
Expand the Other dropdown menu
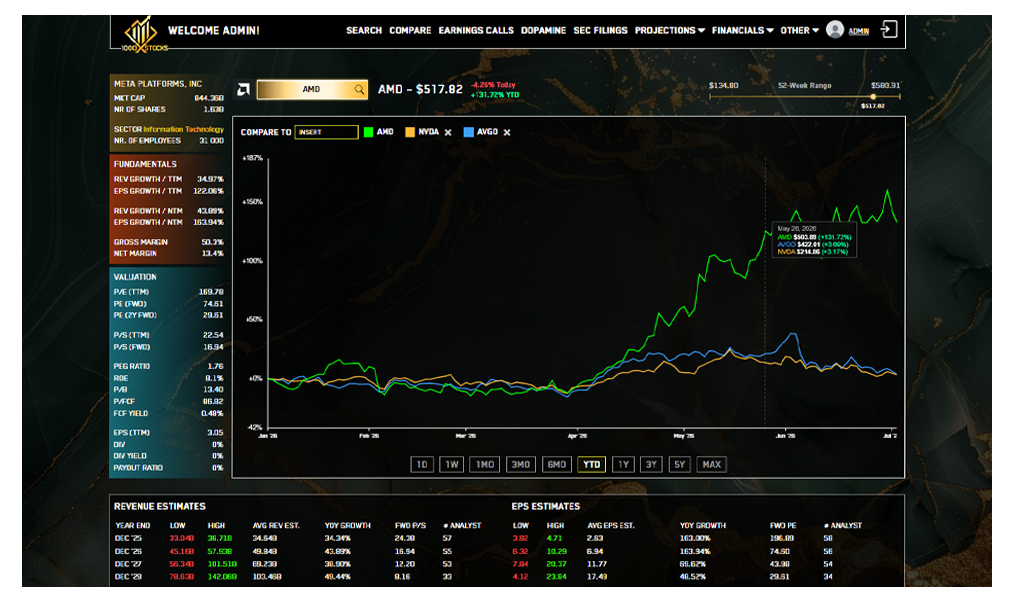pyautogui.click(x=800, y=30)
